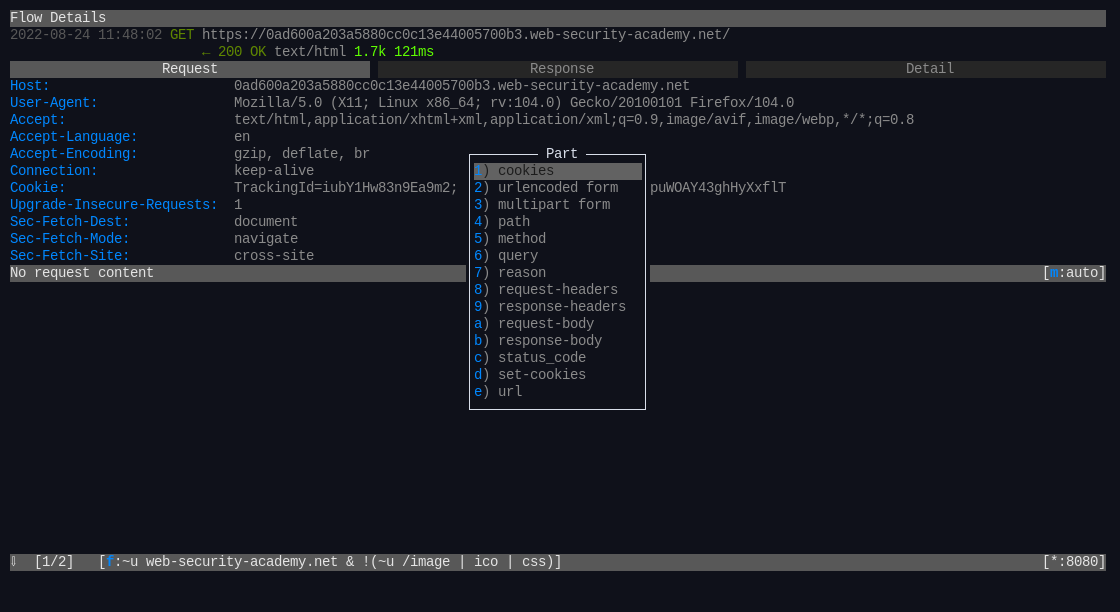Click the Cookie header row

[x=38, y=188]
